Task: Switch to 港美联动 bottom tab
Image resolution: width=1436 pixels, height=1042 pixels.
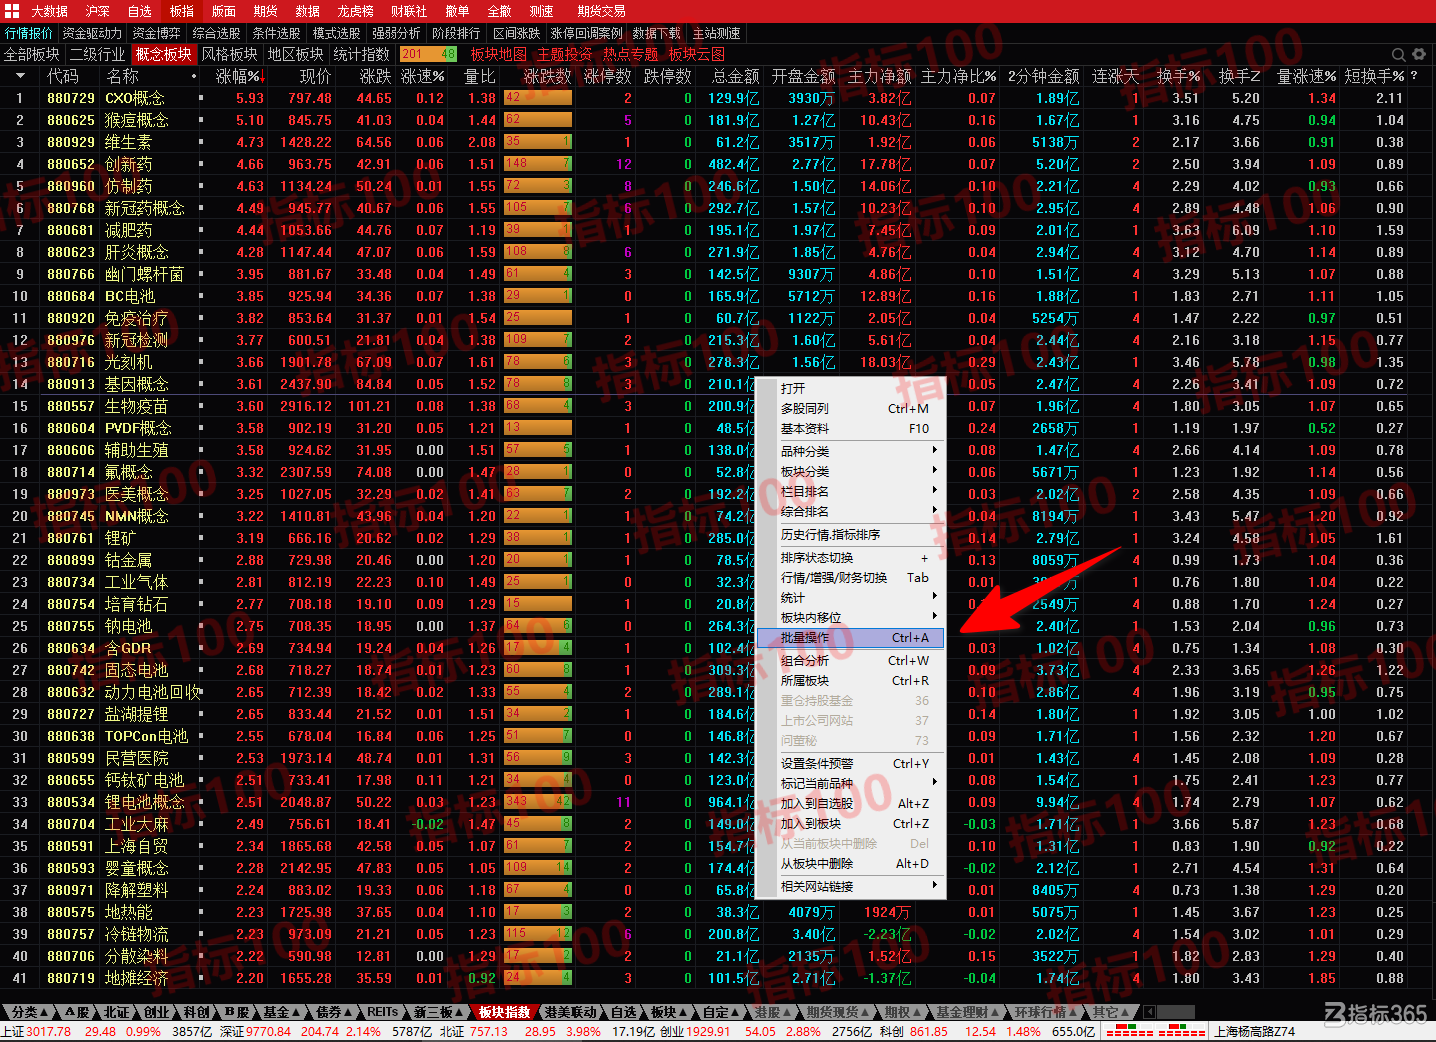Action: [x=571, y=1012]
